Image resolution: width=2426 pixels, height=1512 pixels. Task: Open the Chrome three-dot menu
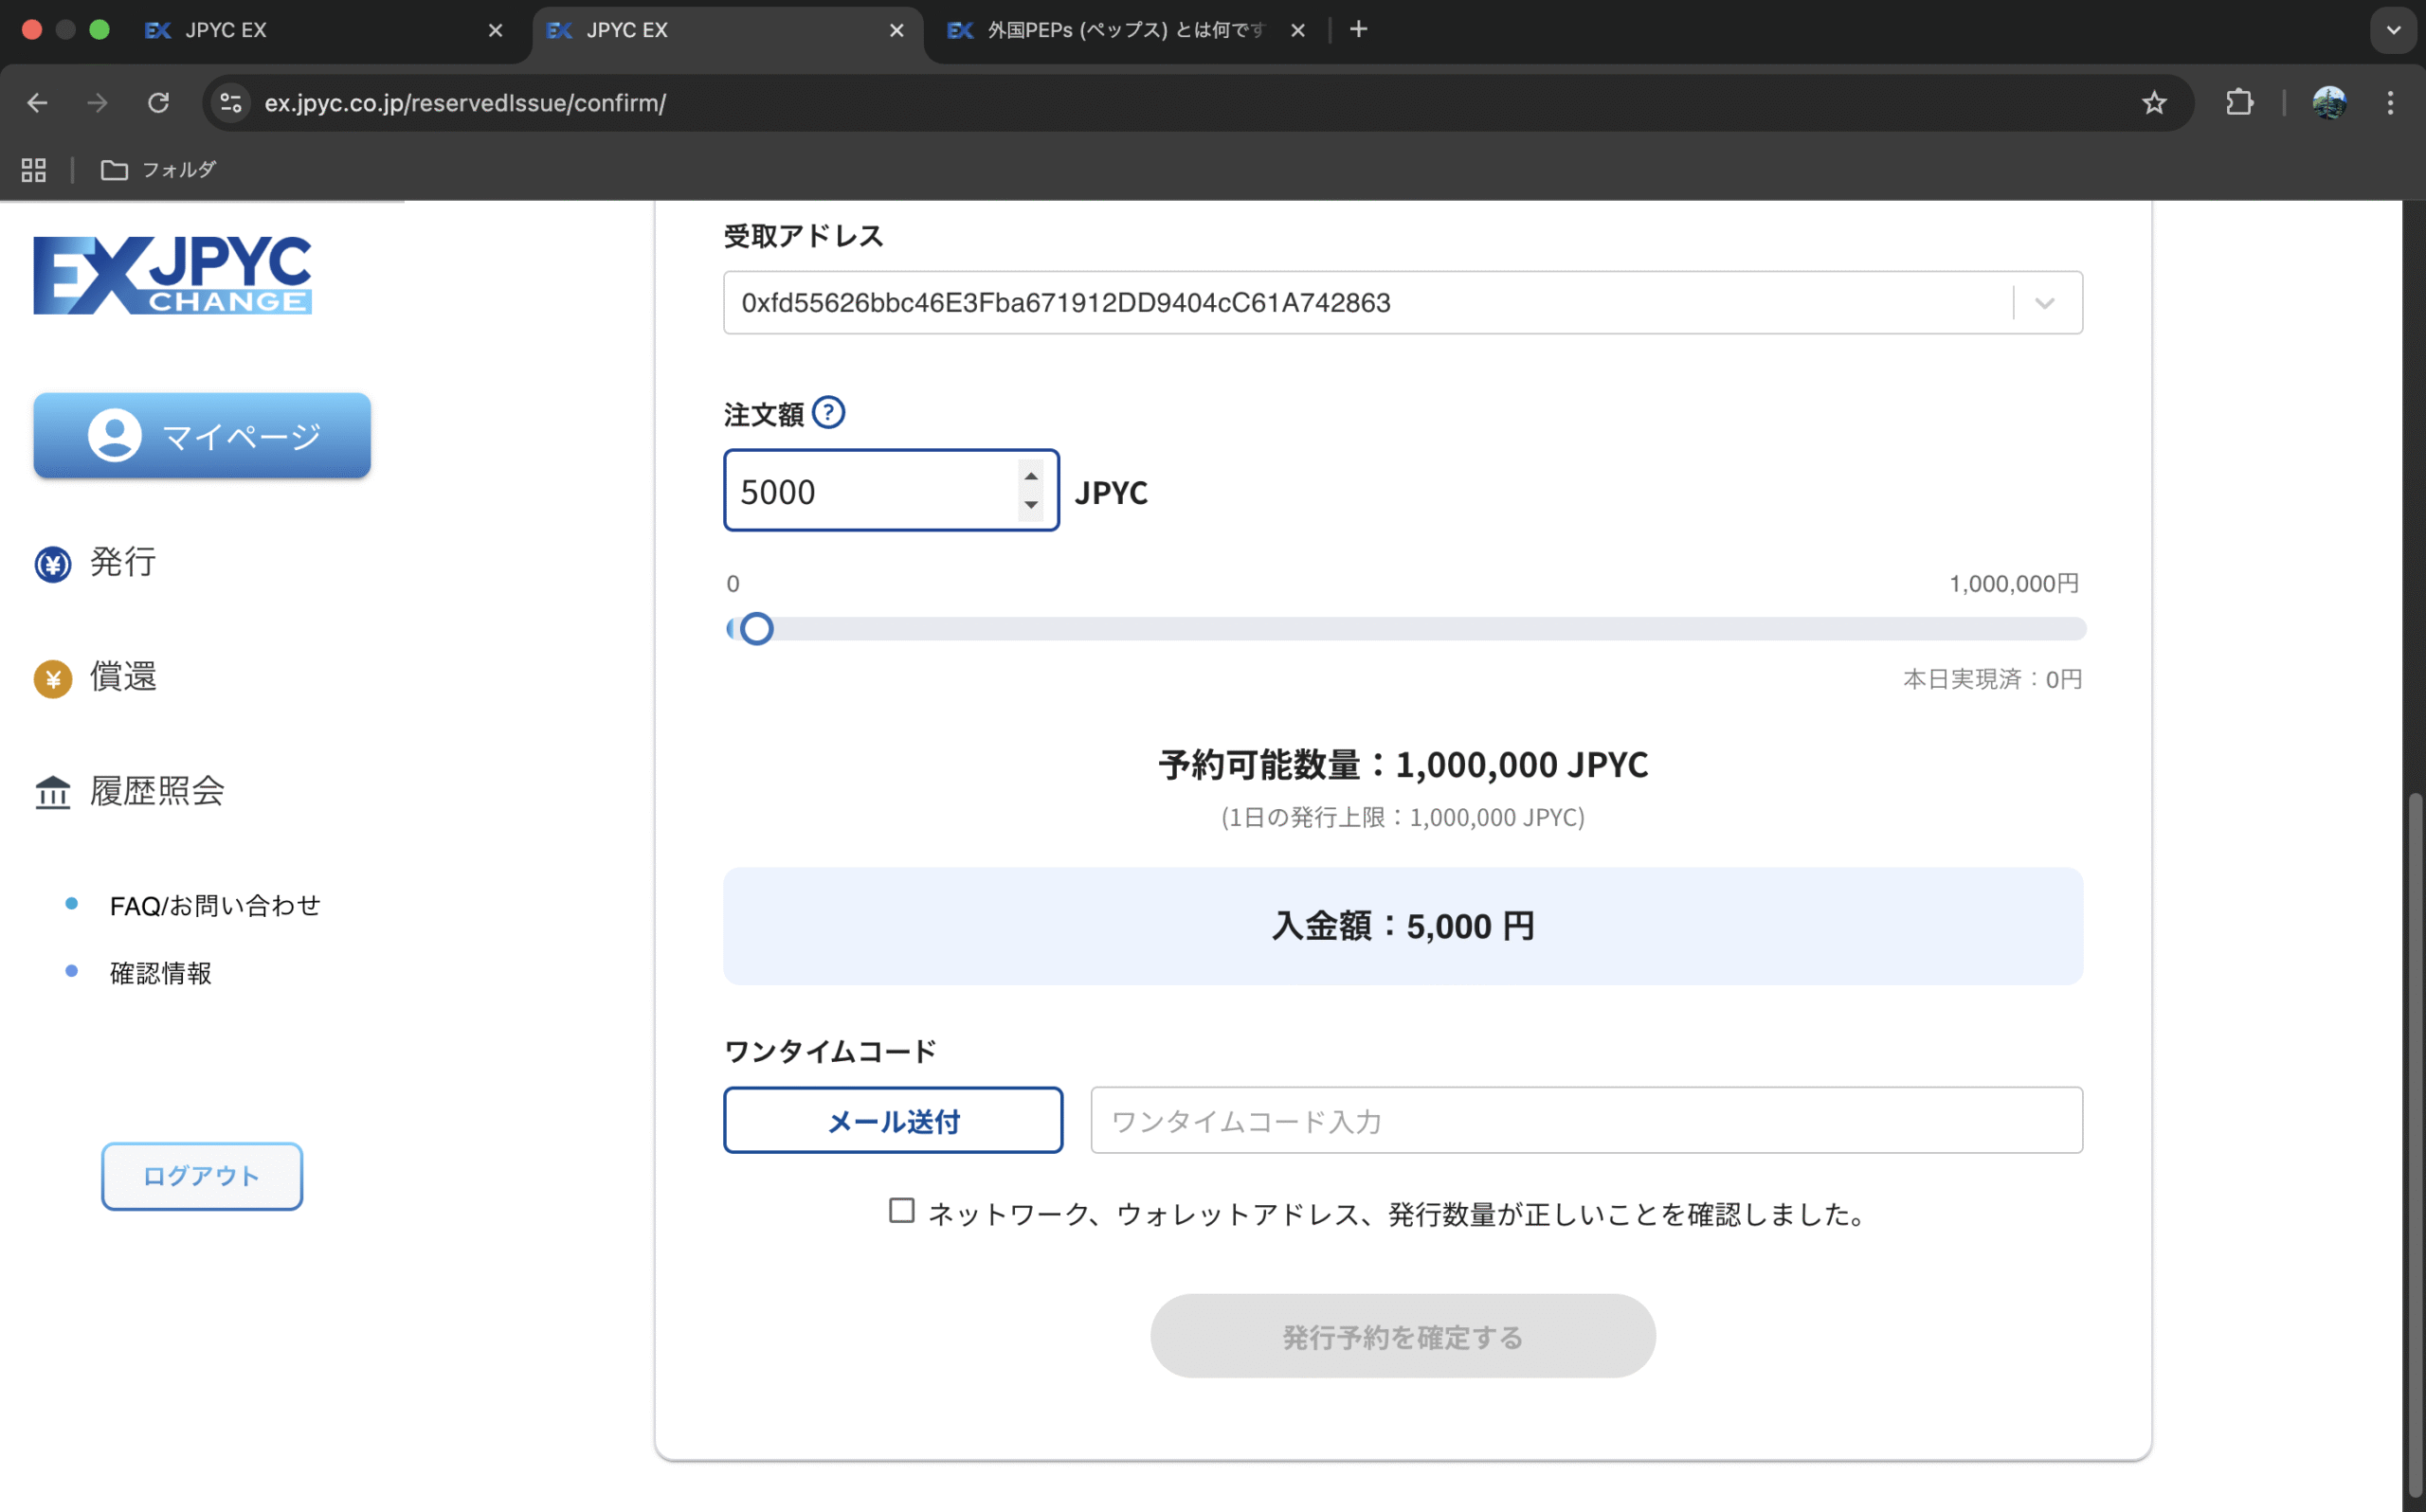coord(2390,103)
